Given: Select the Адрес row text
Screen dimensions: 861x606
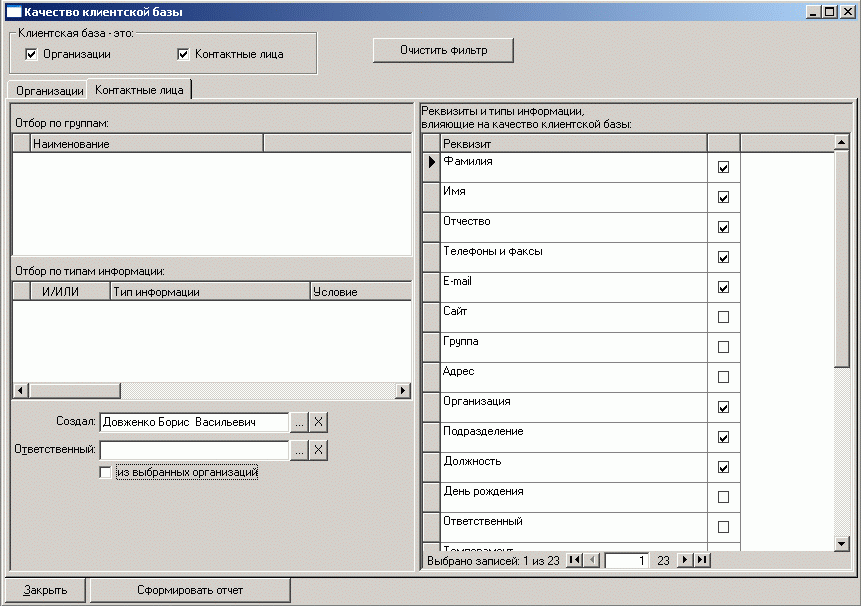Looking at the screenshot, I should click(x=459, y=371).
